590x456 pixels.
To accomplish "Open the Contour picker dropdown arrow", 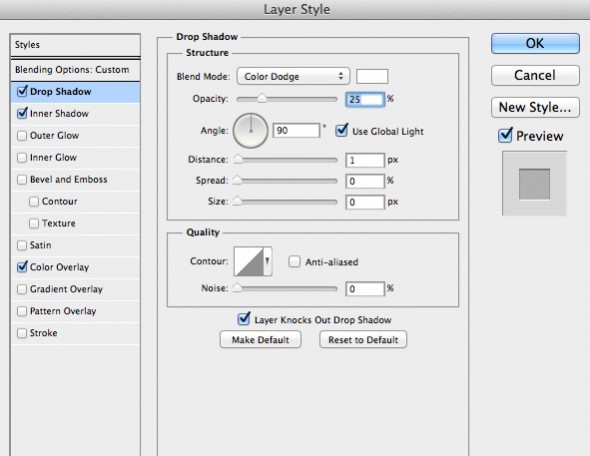I will [x=267, y=261].
